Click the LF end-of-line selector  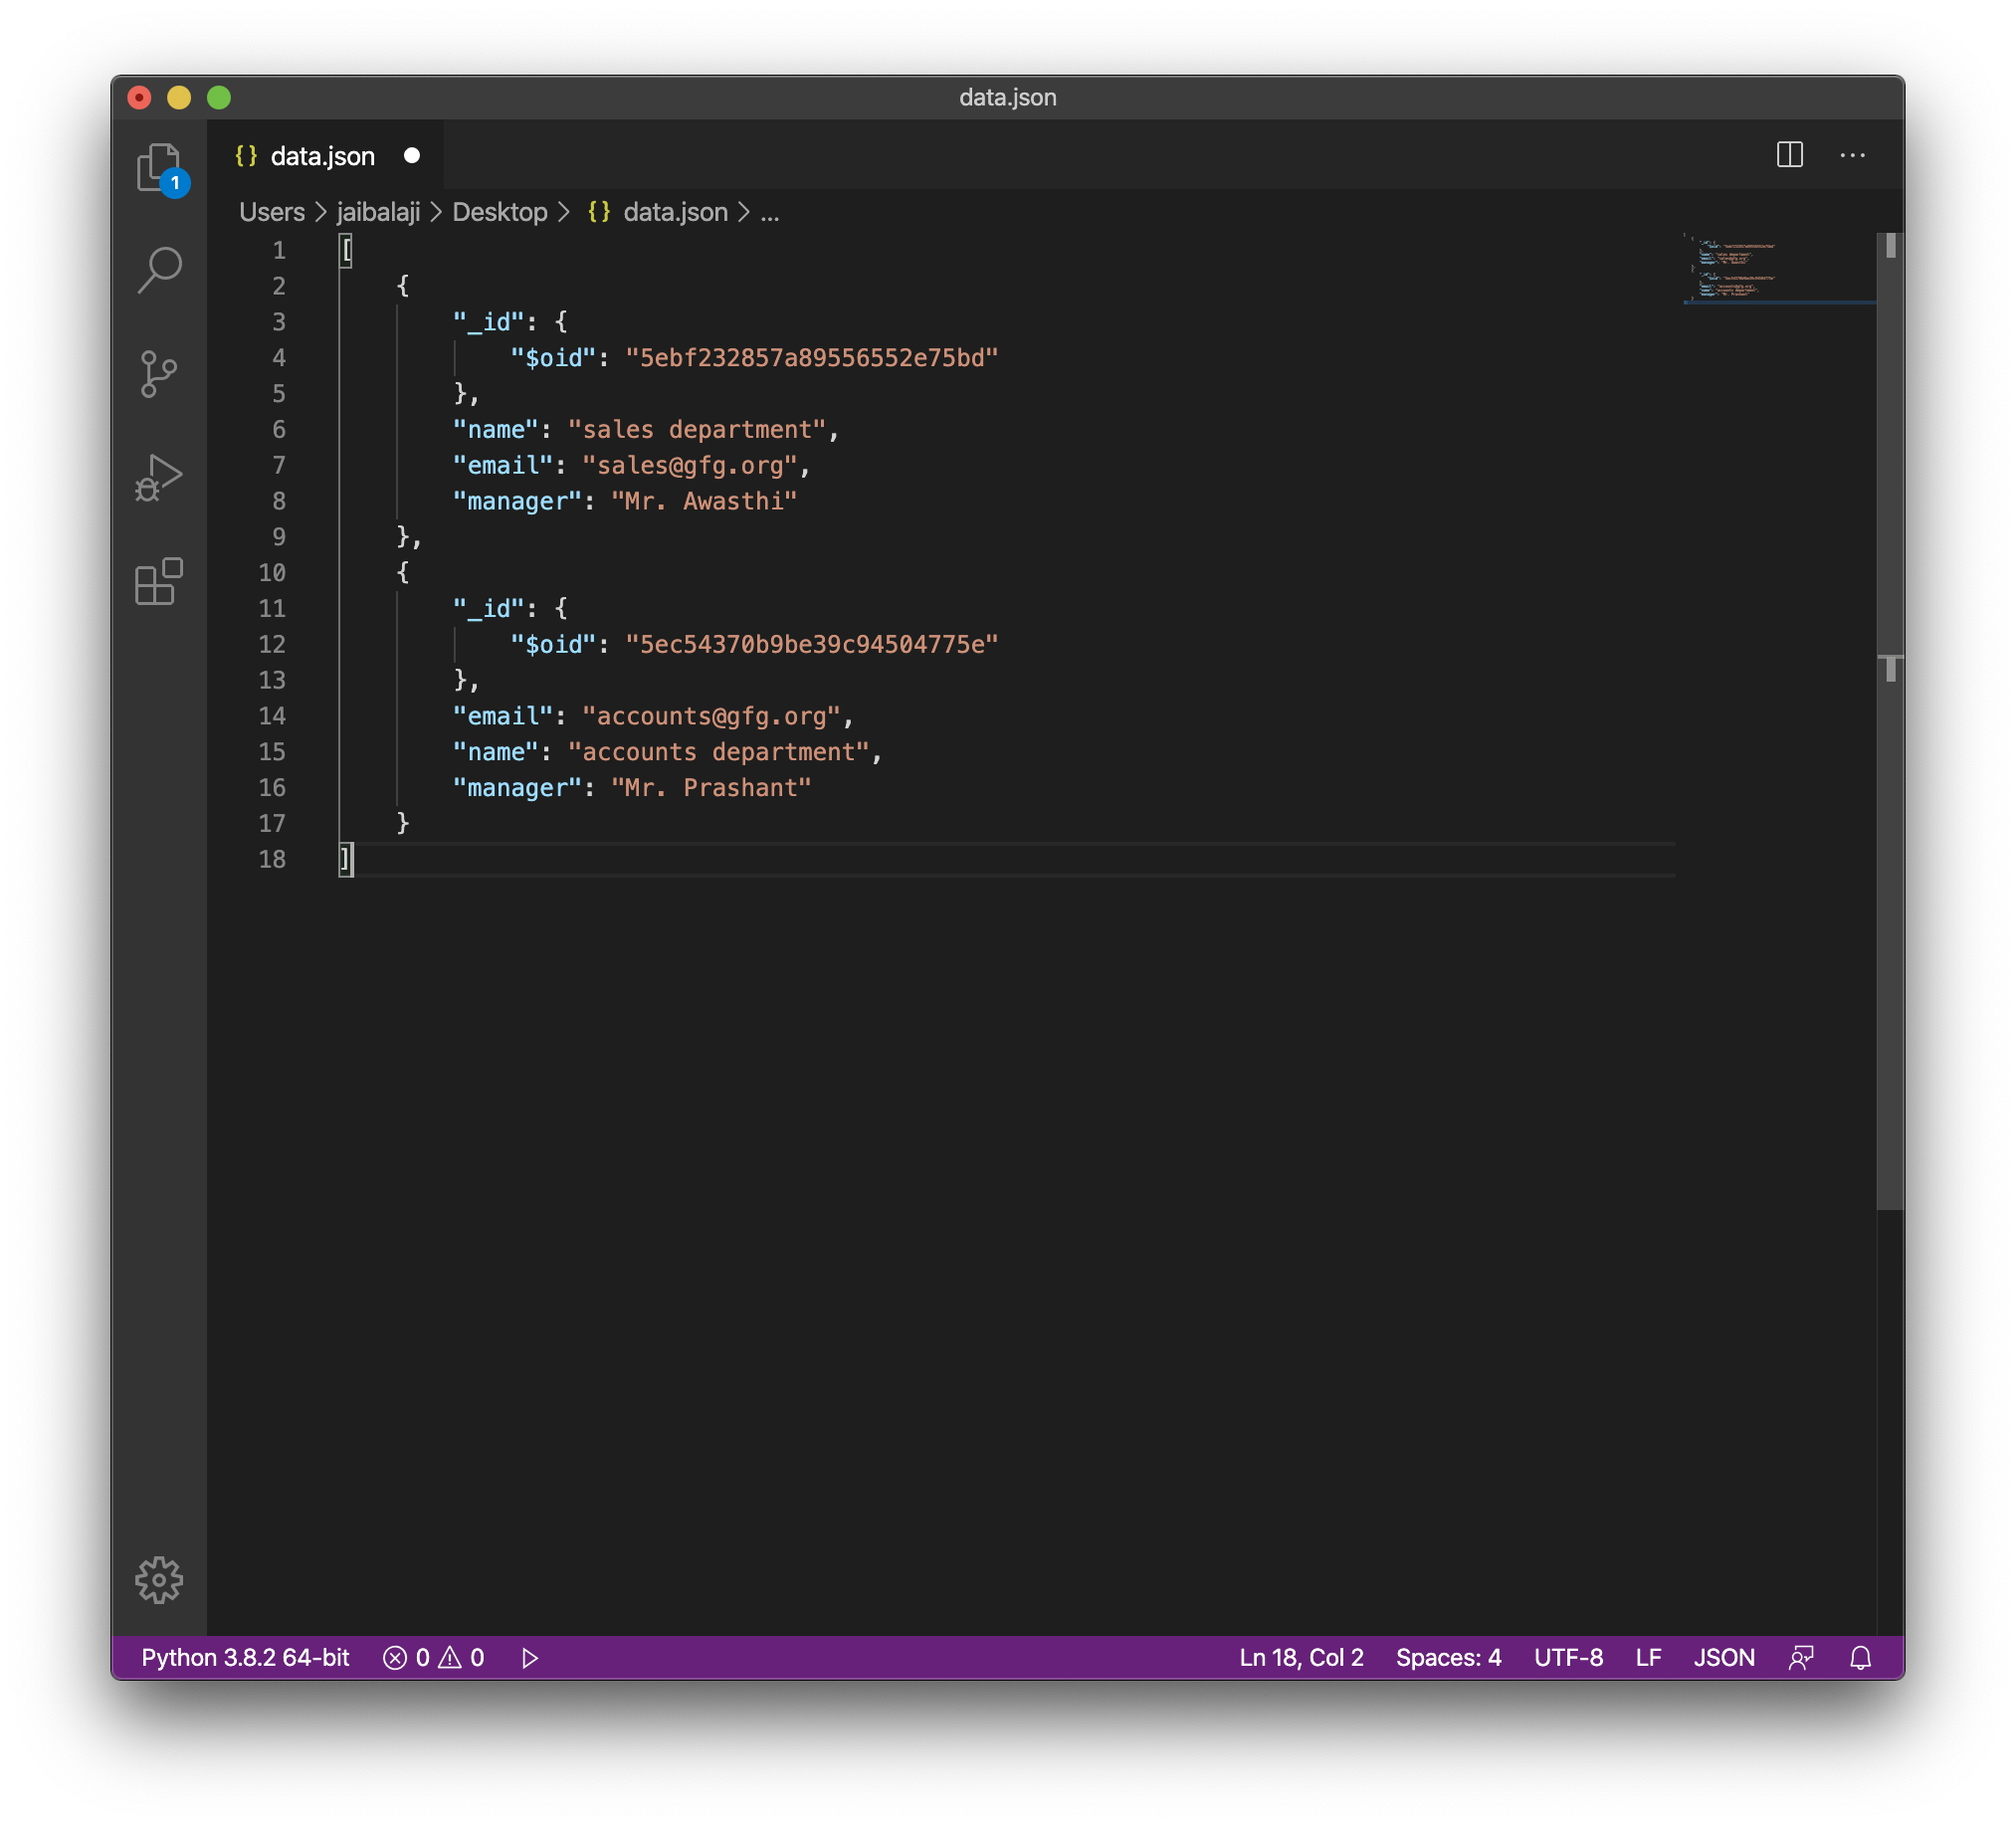(x=1647, y=1658)
